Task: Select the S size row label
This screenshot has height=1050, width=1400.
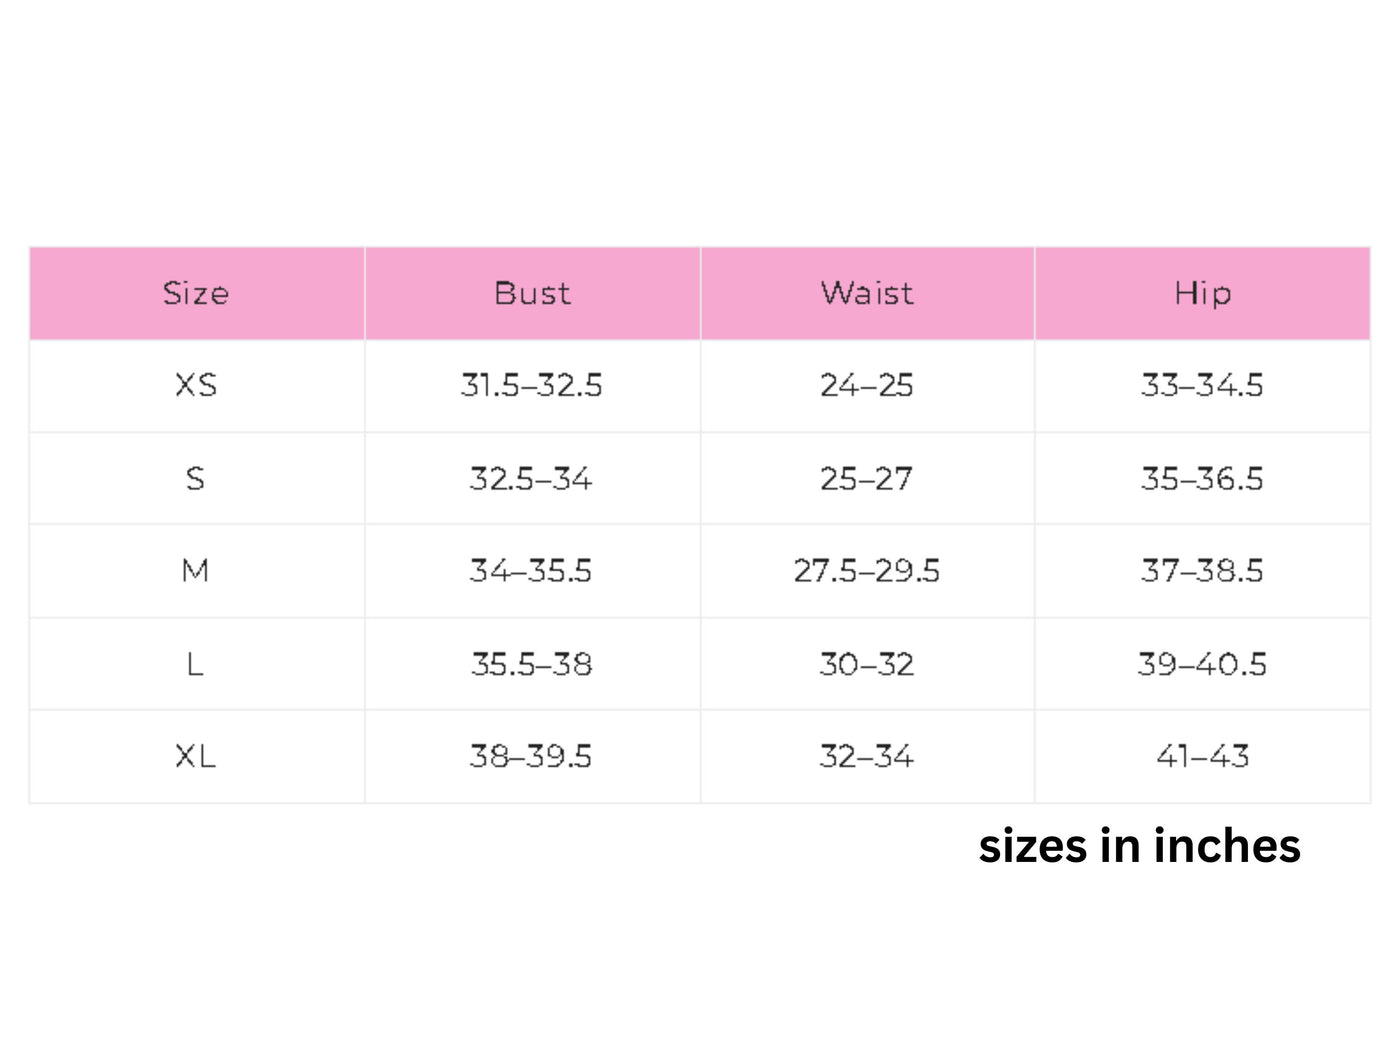Action: tap(196, 479)
